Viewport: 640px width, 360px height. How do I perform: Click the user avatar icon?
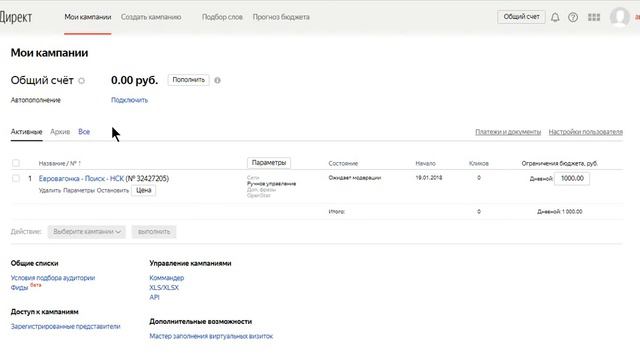tap(620, 17)
